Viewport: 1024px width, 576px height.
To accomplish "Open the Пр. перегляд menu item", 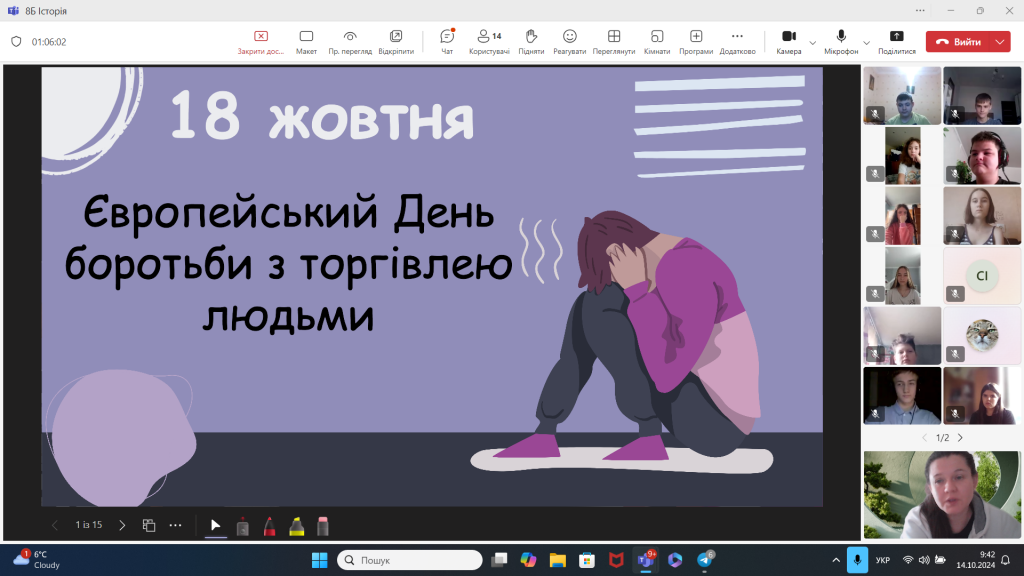I will click(351, 42).
